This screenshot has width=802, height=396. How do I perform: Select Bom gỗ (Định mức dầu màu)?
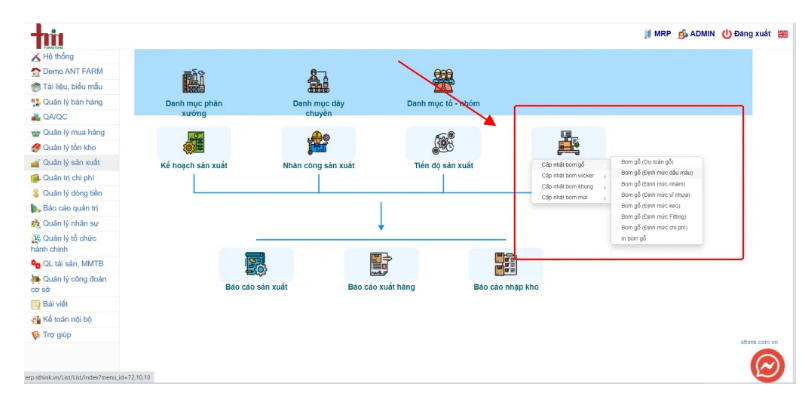point(657,173)
